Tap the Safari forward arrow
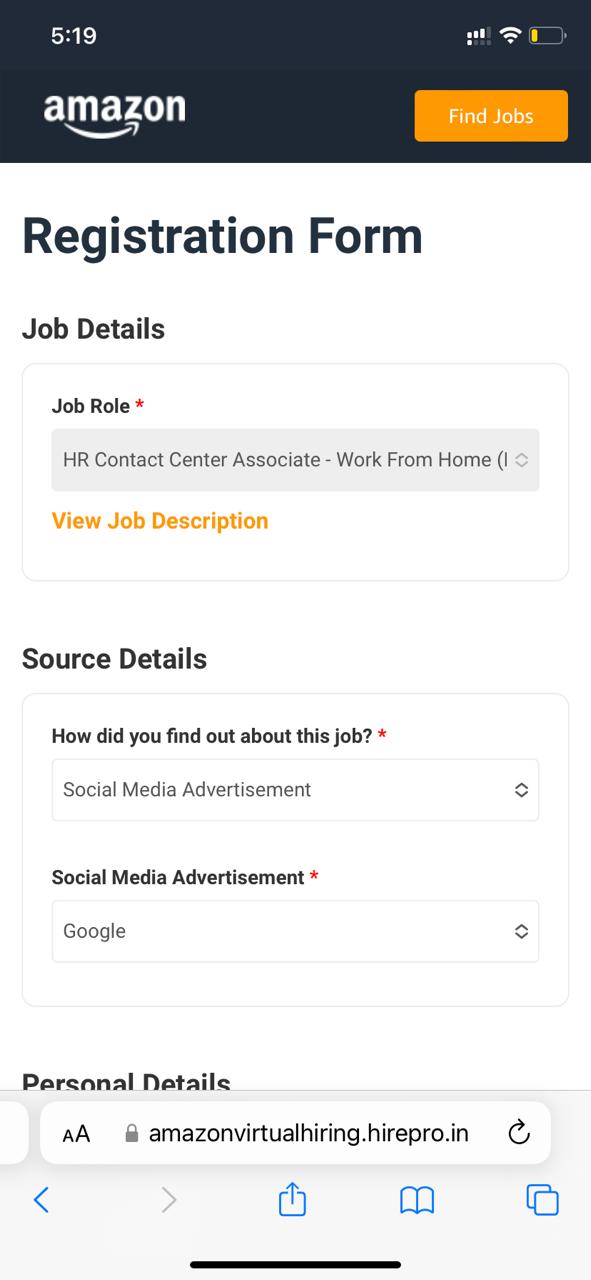The width and height of the screenshot is (591, 1280). pos(169,1199)
